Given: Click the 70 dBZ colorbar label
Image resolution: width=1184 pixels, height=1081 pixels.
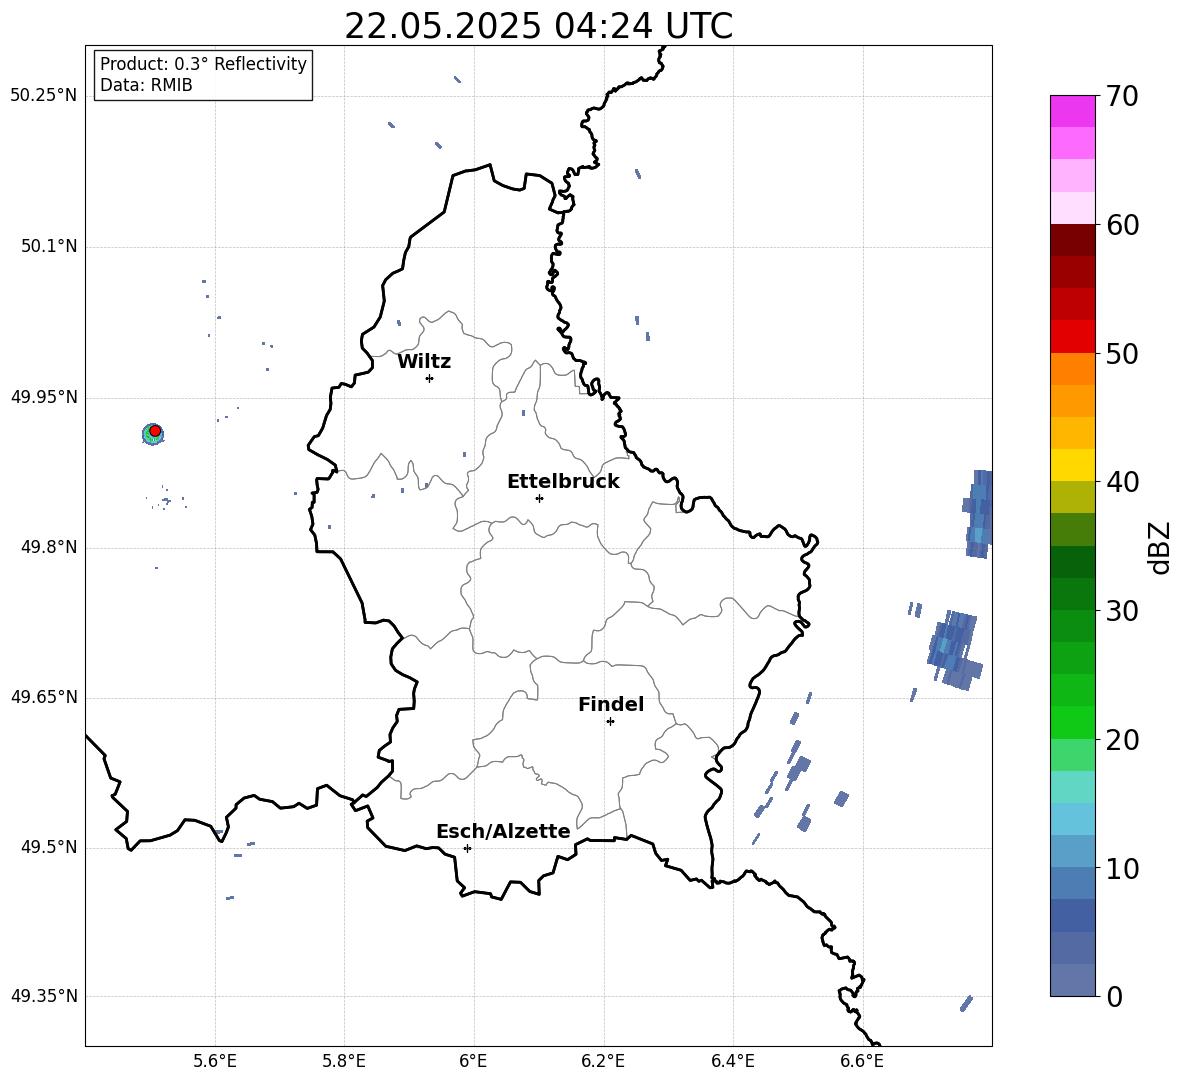Looking at the screenshot, I should point(1122,96).
